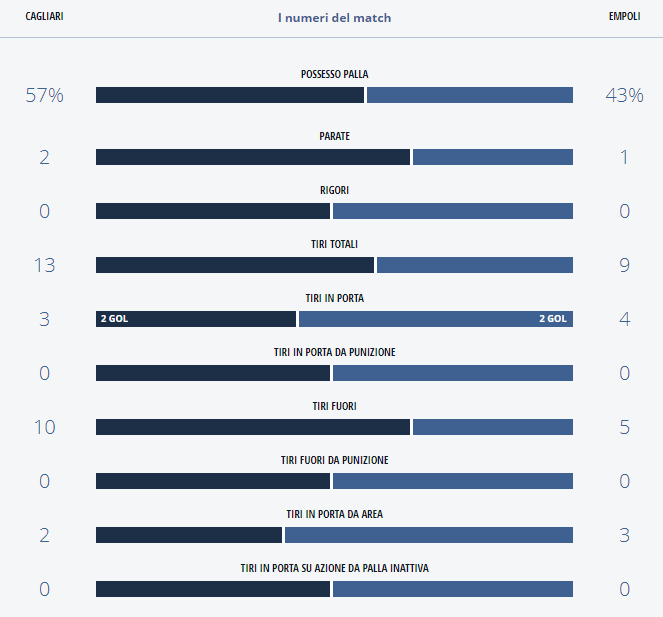
Task: Click the PARATE stat label
Action: 334,136
